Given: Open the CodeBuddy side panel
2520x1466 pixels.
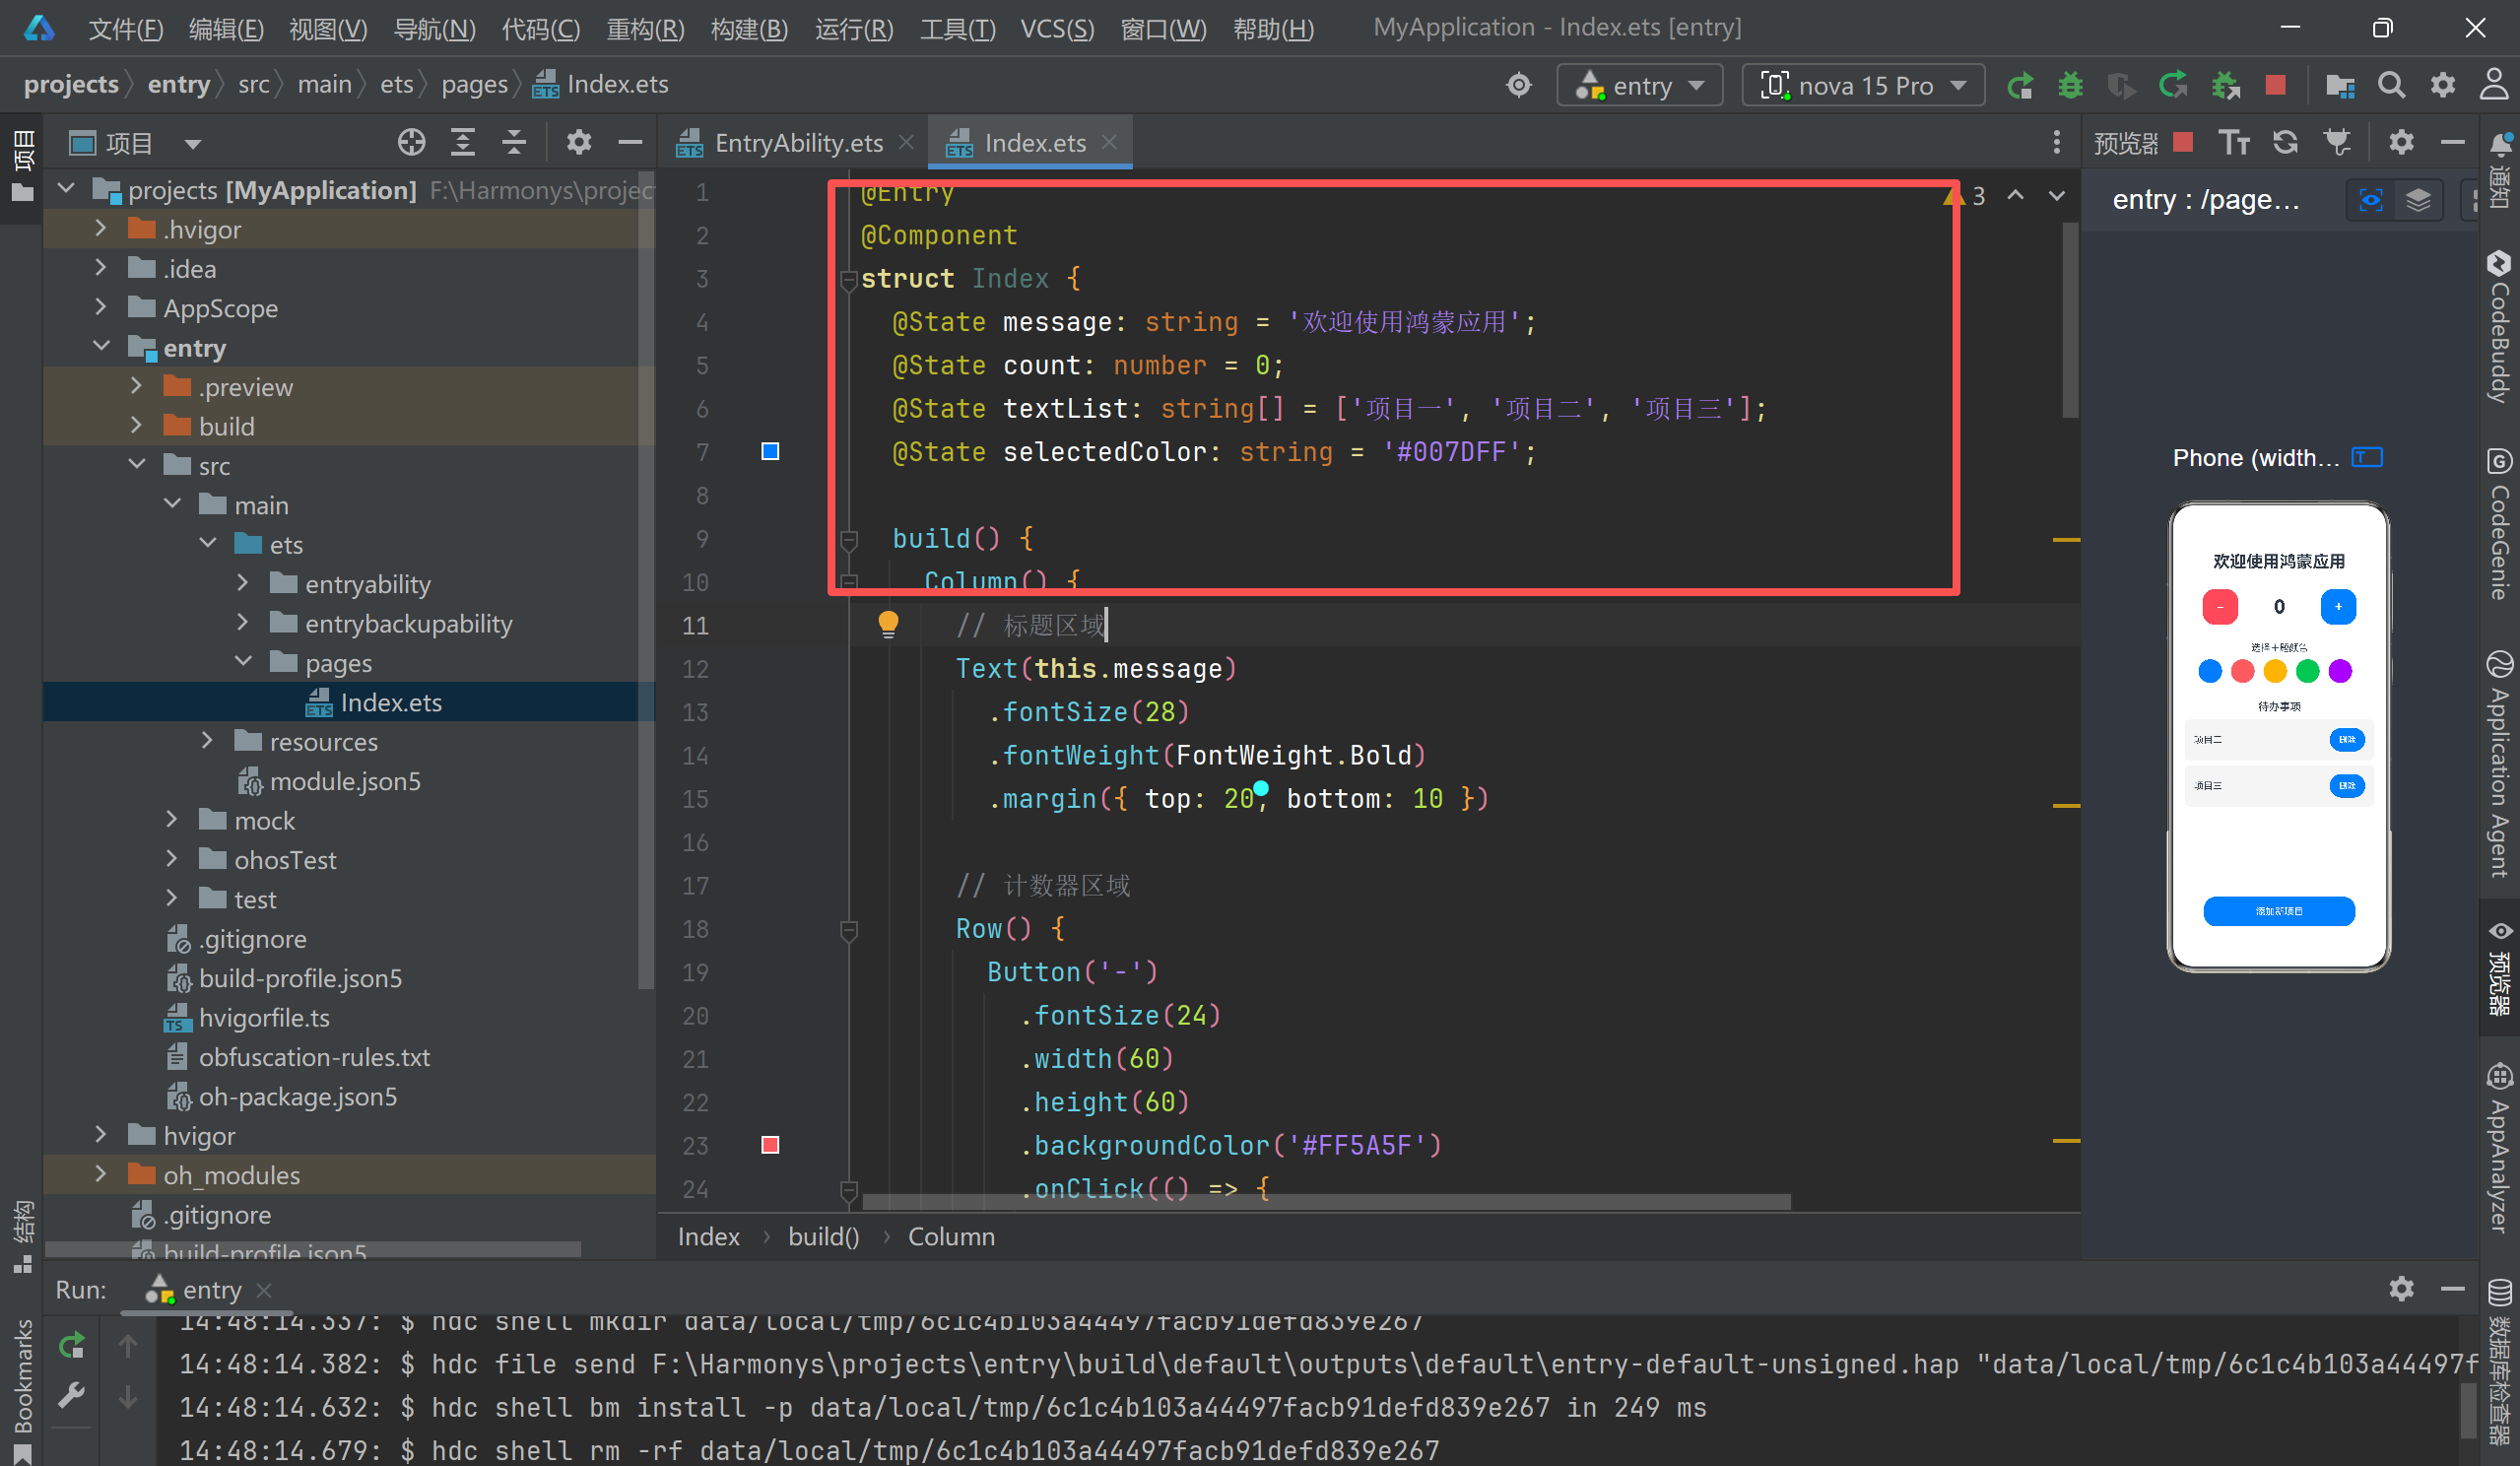Looking at the screenshot, I should 2499,327.
